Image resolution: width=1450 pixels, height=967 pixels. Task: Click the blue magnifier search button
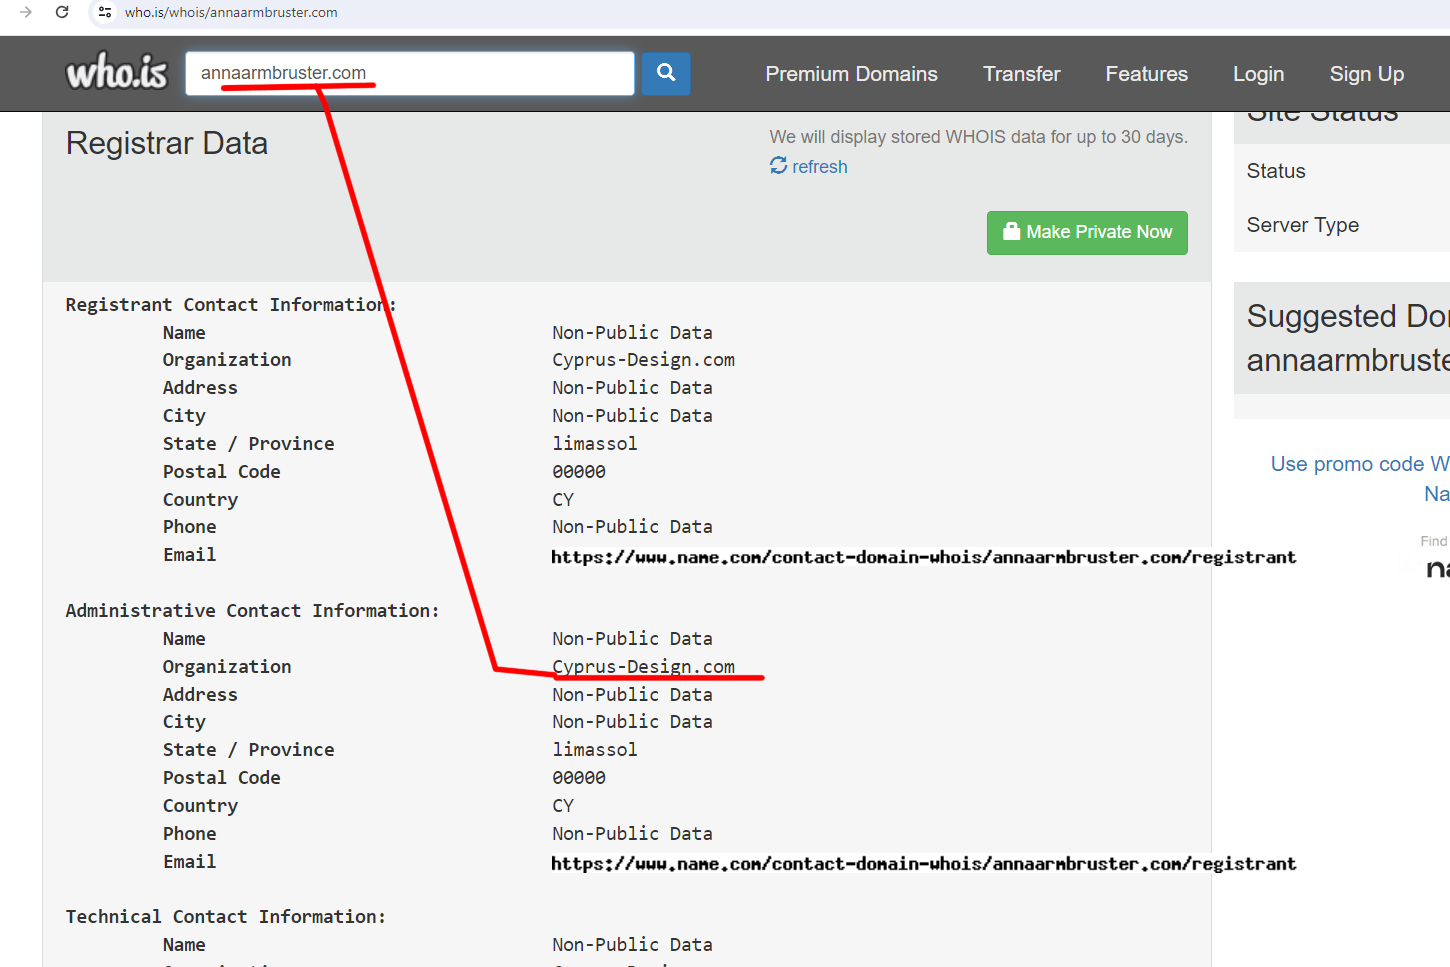666,73
